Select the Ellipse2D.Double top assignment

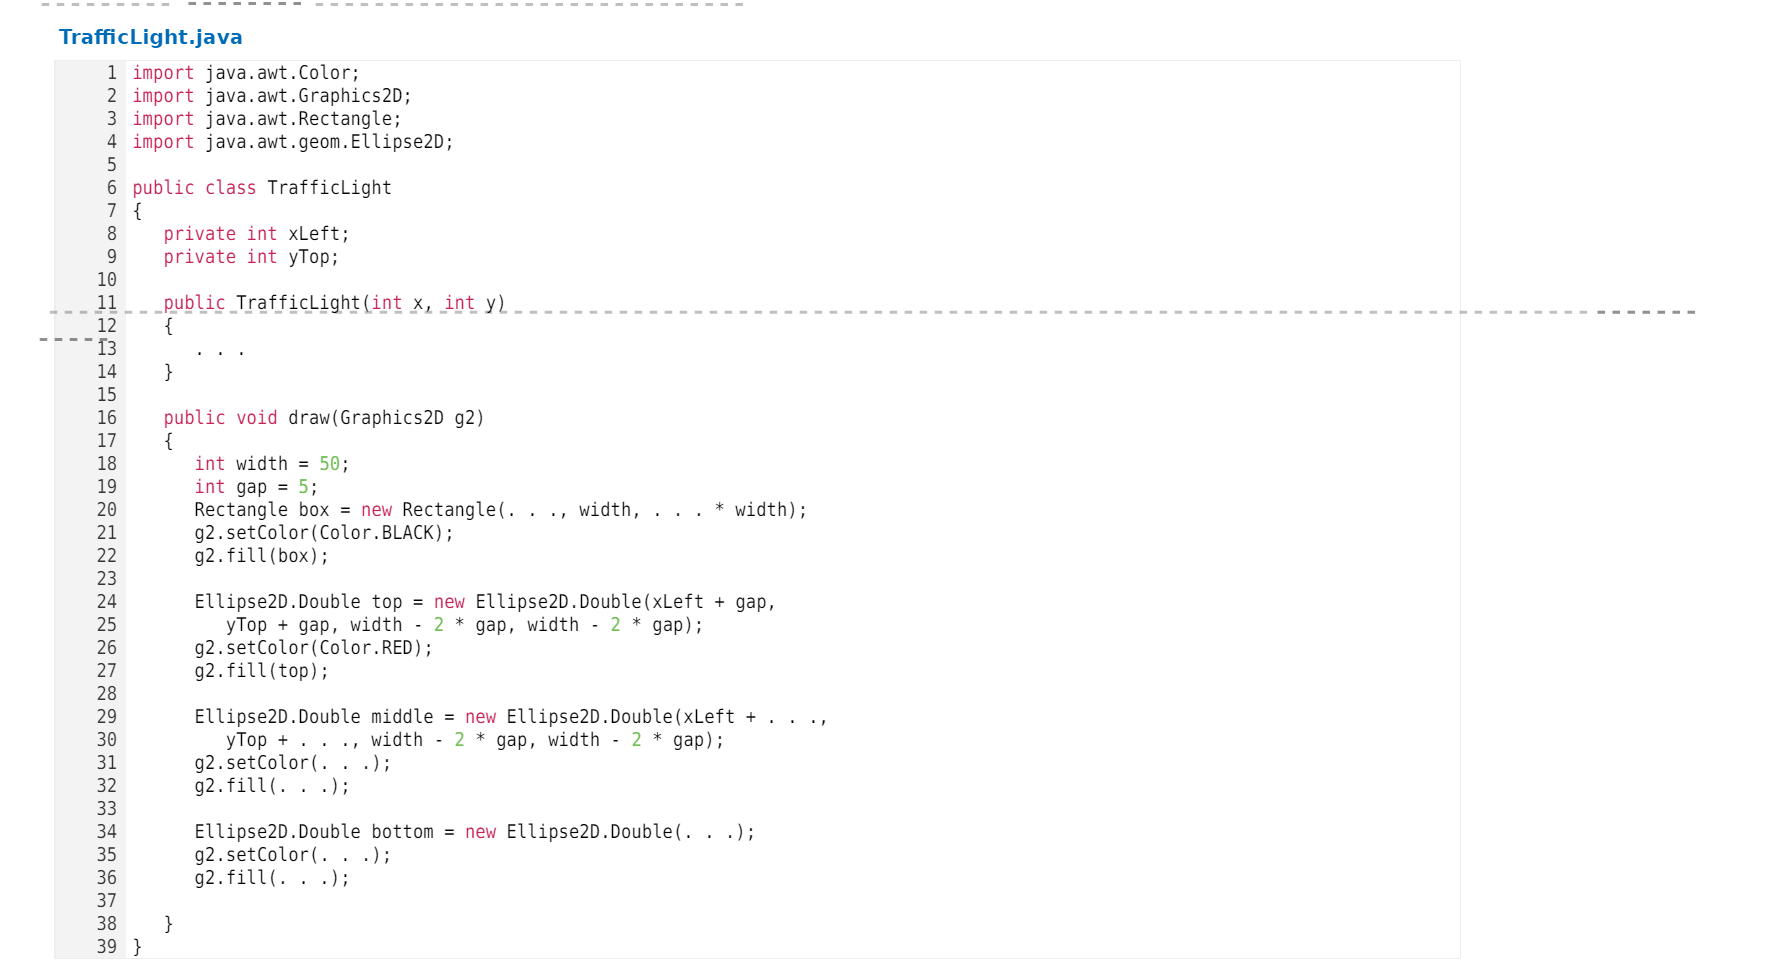(x=485, y=601)
